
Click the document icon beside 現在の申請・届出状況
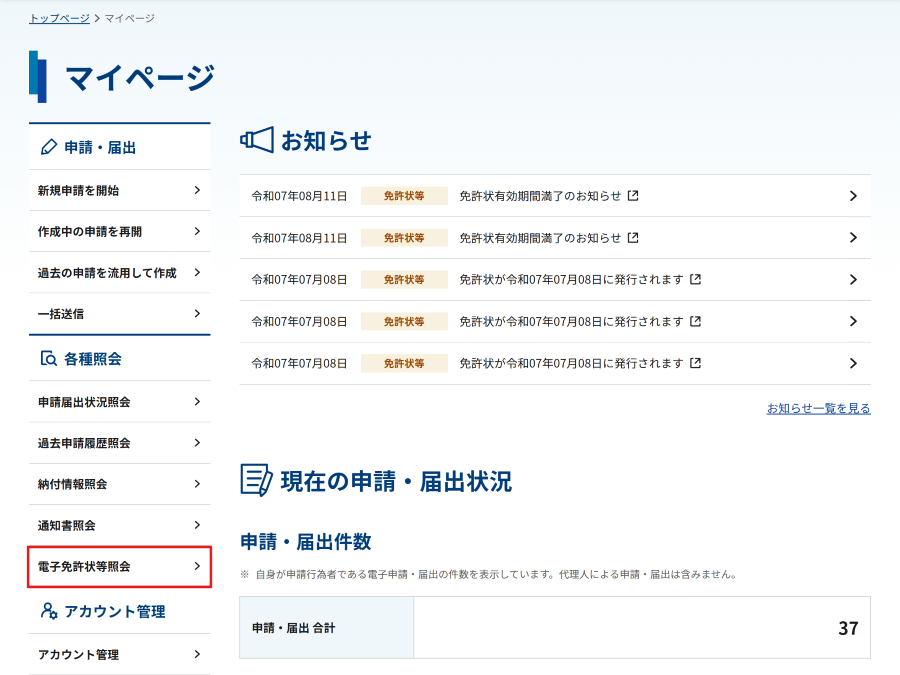click(x=257, y=481)
